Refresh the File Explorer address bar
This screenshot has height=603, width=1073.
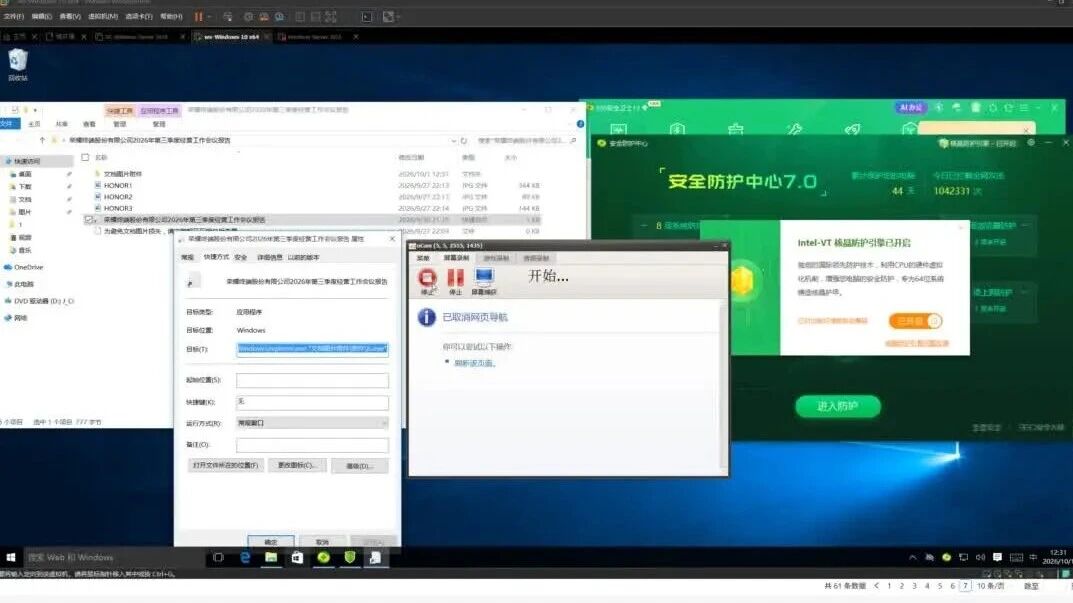tap(464, 140)
